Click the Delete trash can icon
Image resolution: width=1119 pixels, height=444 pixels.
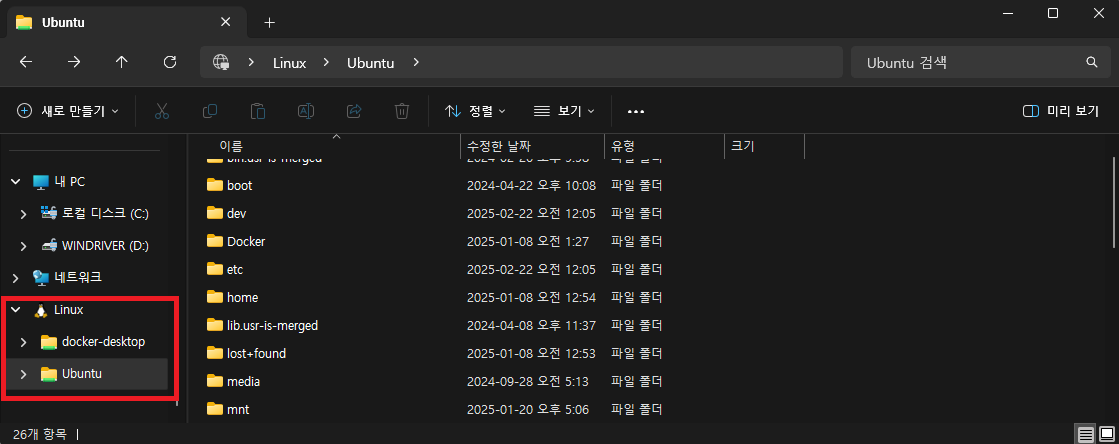[402, 111]
